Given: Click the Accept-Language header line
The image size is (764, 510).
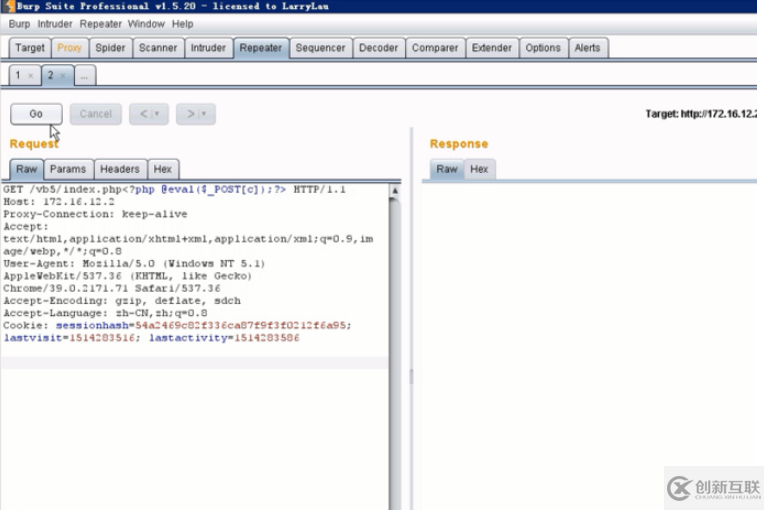Looking at the screenshot, I should 105,313.
